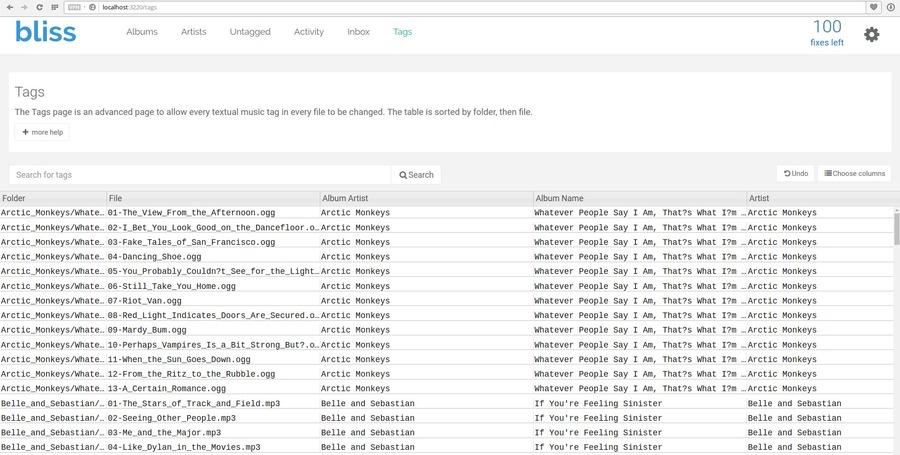Click the Album Artist column header

point(426,198)
